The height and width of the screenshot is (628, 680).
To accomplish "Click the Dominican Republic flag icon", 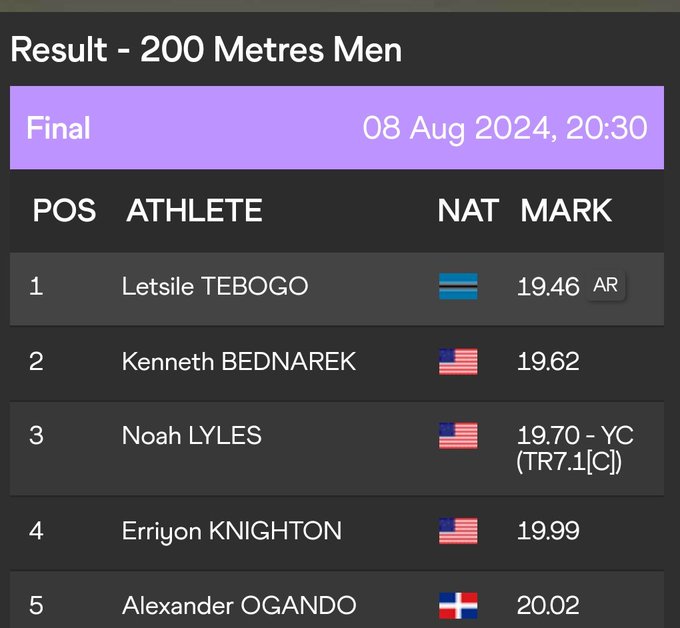I will click(458, 605).
